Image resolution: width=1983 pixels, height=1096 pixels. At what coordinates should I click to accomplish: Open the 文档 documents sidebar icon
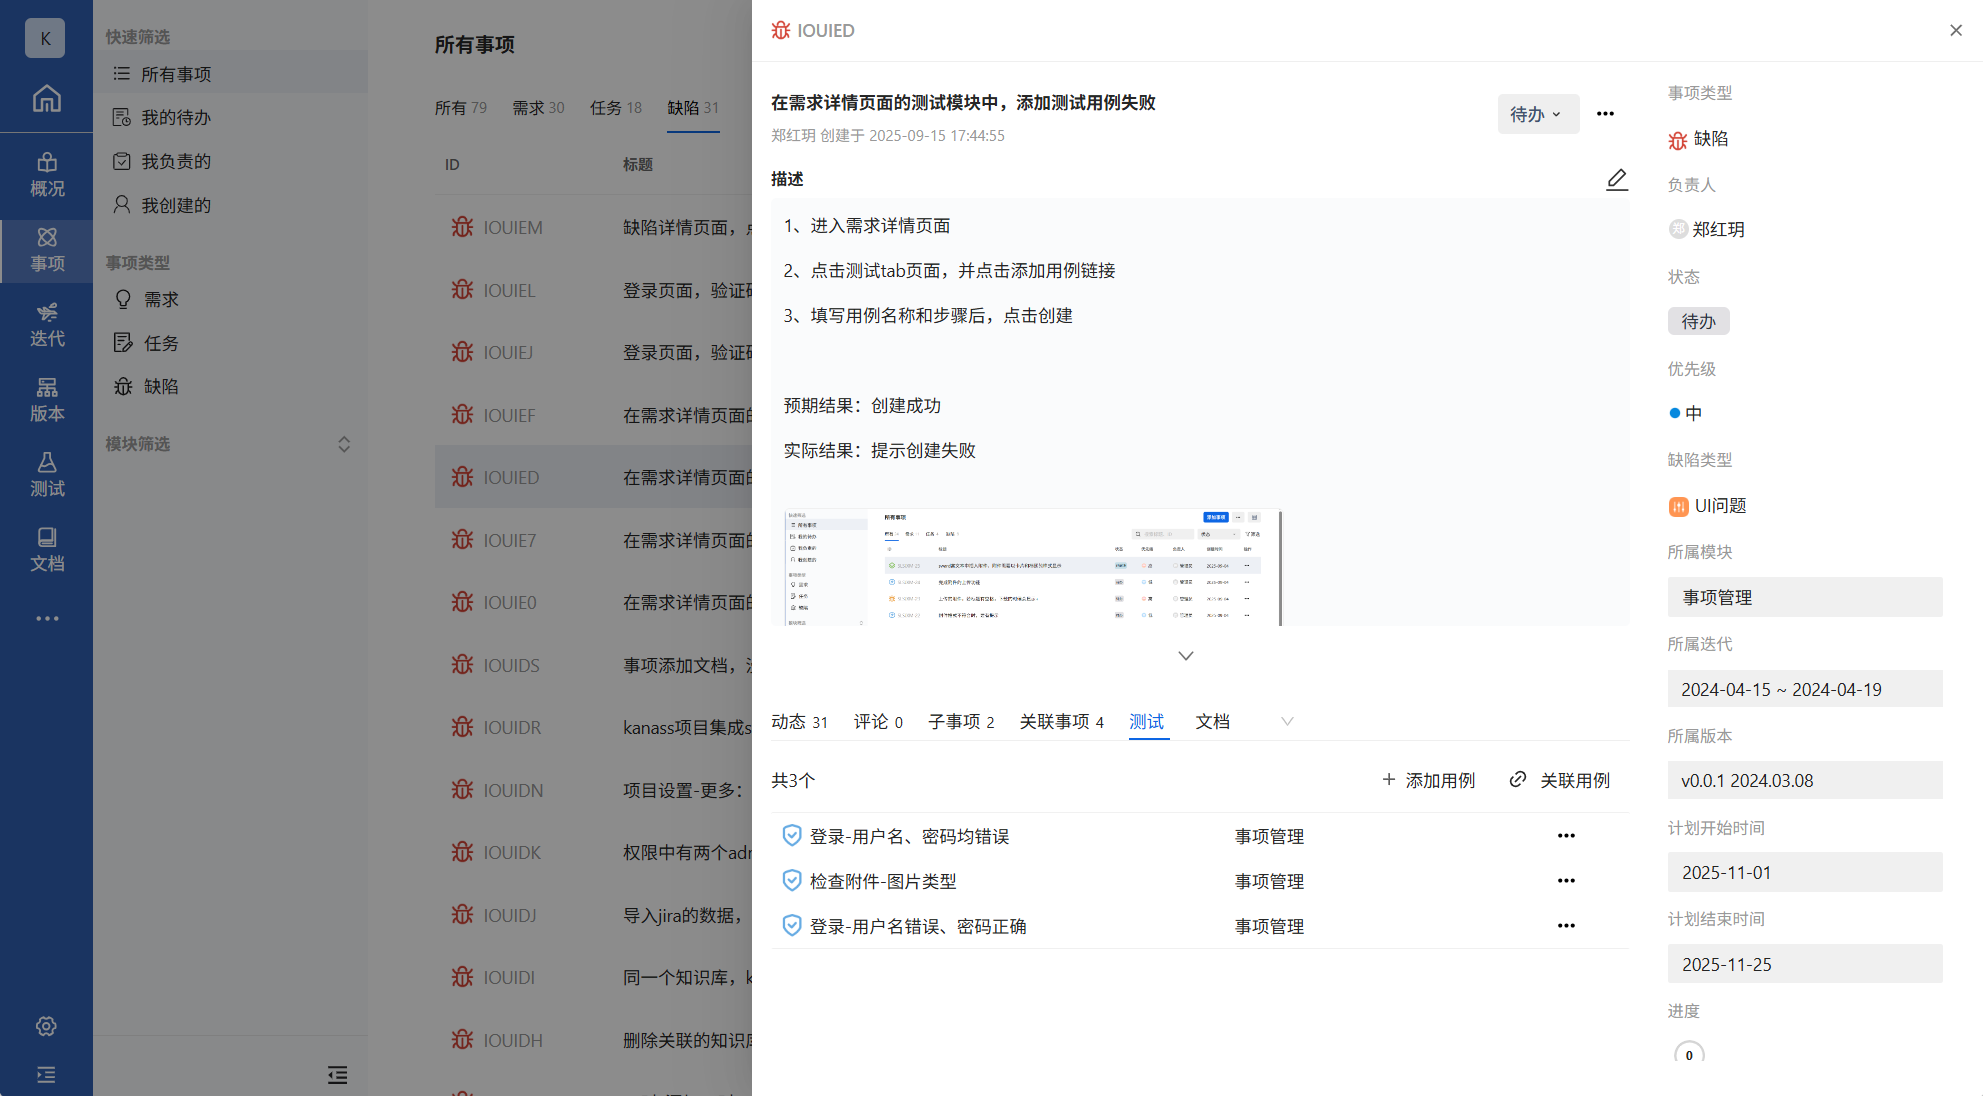click(x=46, y=550)
